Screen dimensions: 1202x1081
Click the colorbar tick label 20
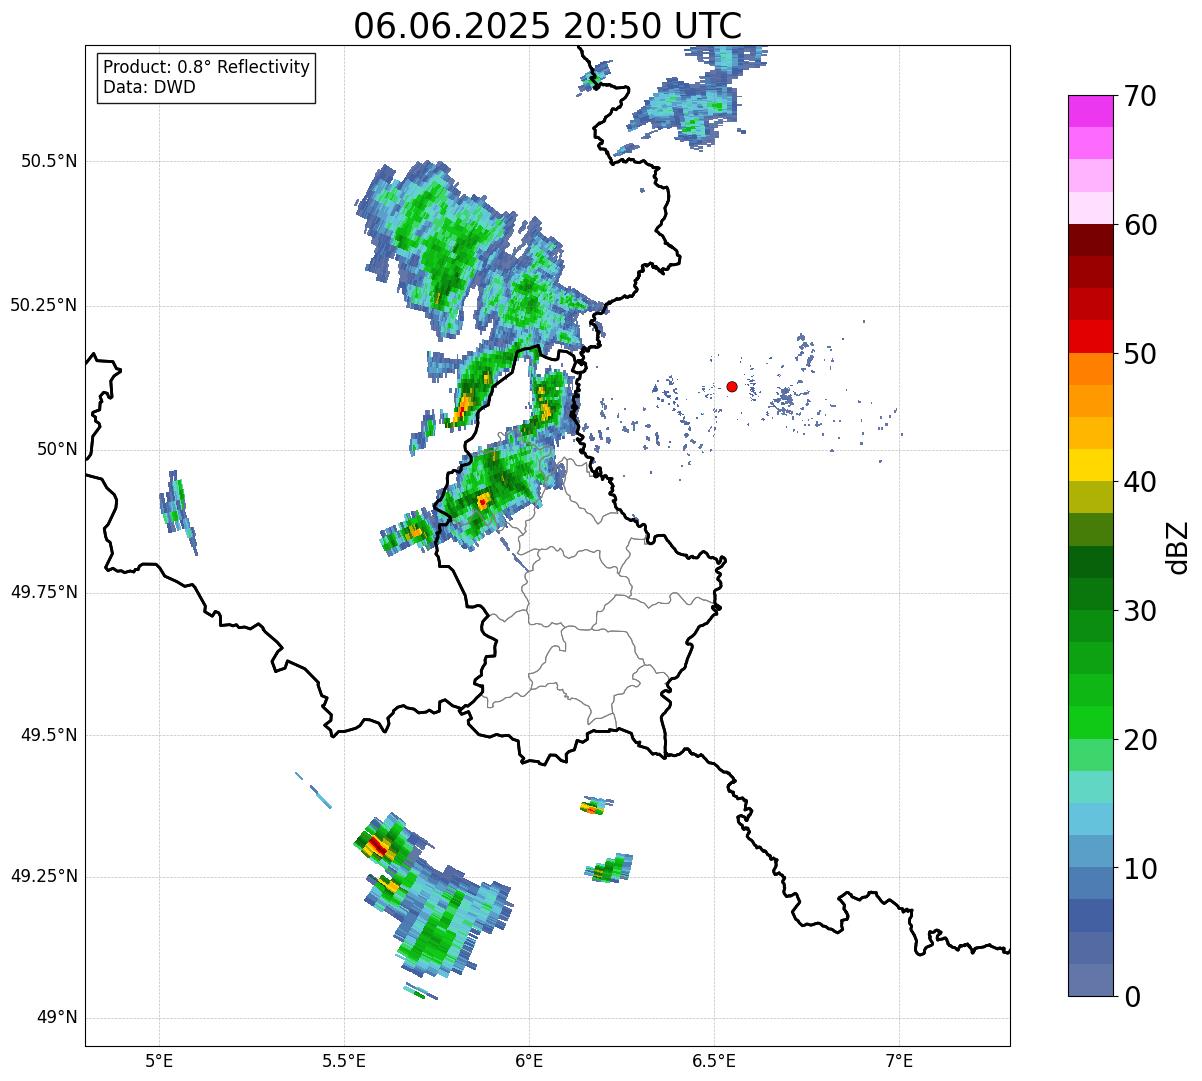(1140, 740)
